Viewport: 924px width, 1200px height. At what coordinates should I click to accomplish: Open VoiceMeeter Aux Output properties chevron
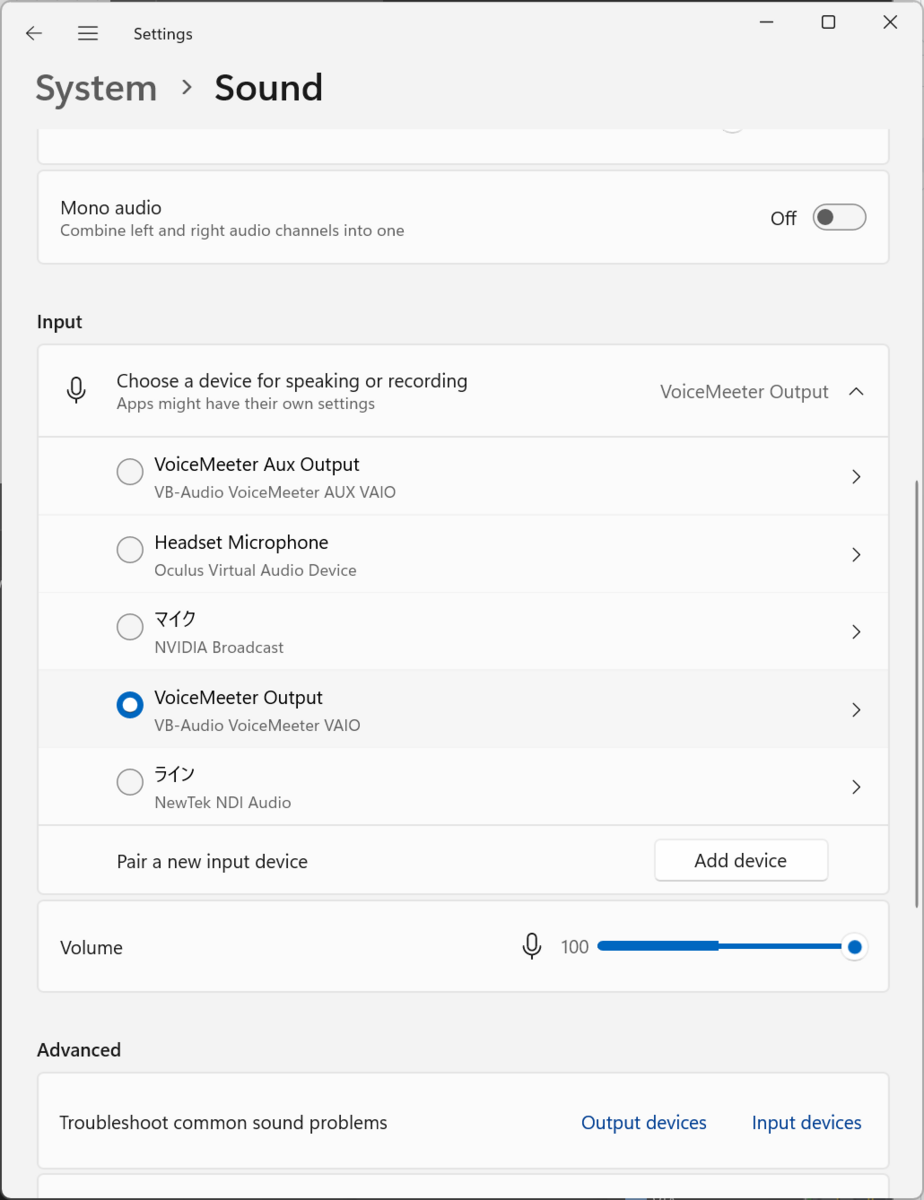(x=856, y=477)
